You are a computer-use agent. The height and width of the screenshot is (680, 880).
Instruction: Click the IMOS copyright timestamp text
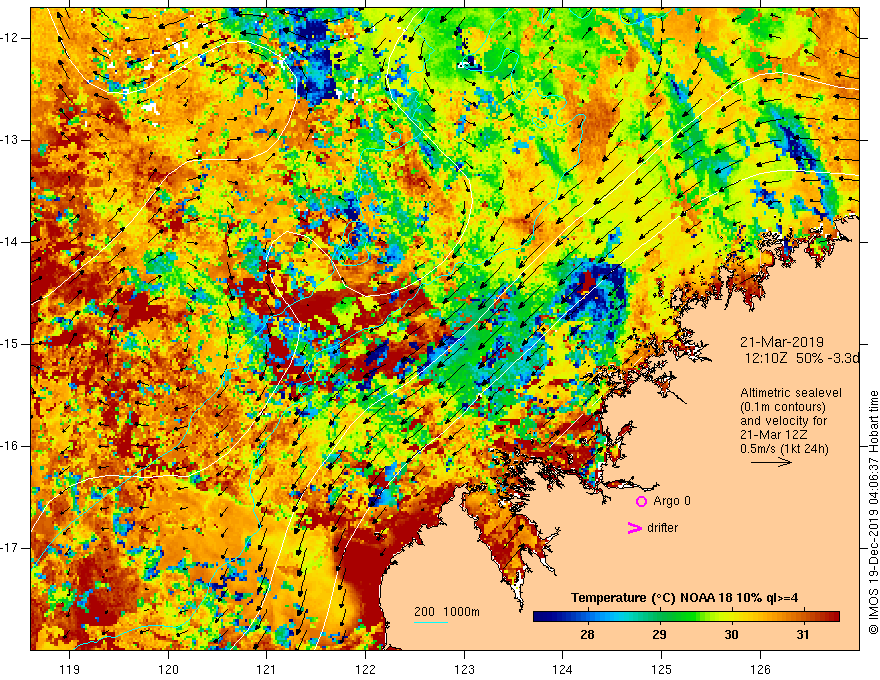(x=873, y=512)
